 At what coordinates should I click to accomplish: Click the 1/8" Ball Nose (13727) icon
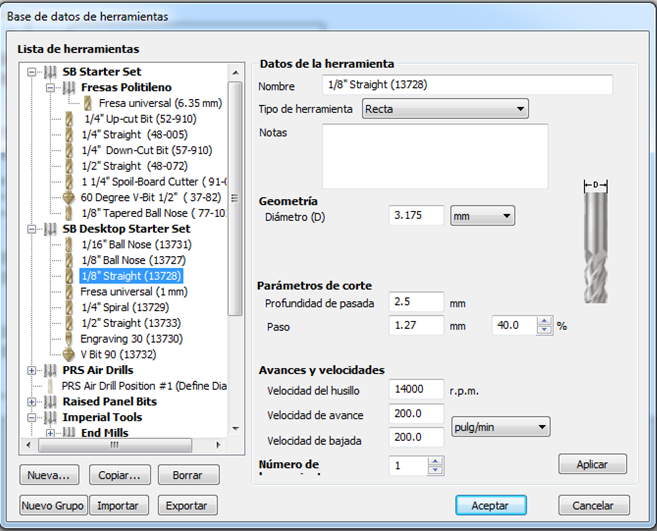[69, 260]
